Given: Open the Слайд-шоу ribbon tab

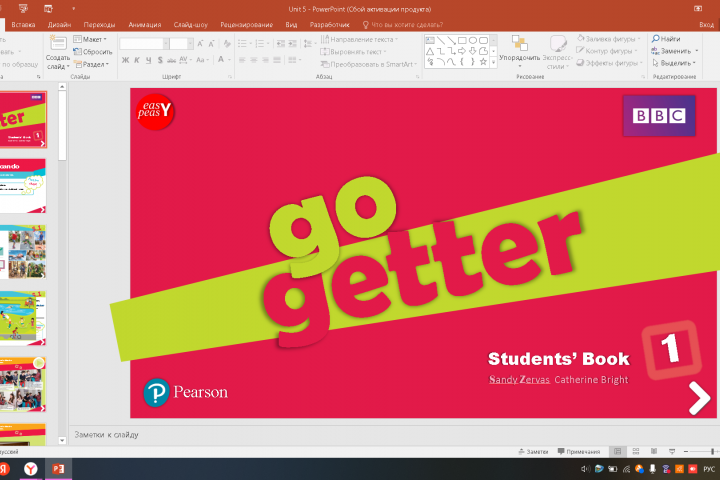Looking at the screenshot, I should pos(191,25).
